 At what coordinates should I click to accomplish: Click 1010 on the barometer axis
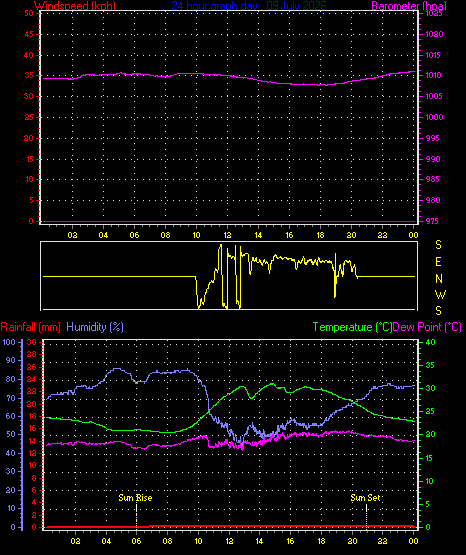click(433, 75)
